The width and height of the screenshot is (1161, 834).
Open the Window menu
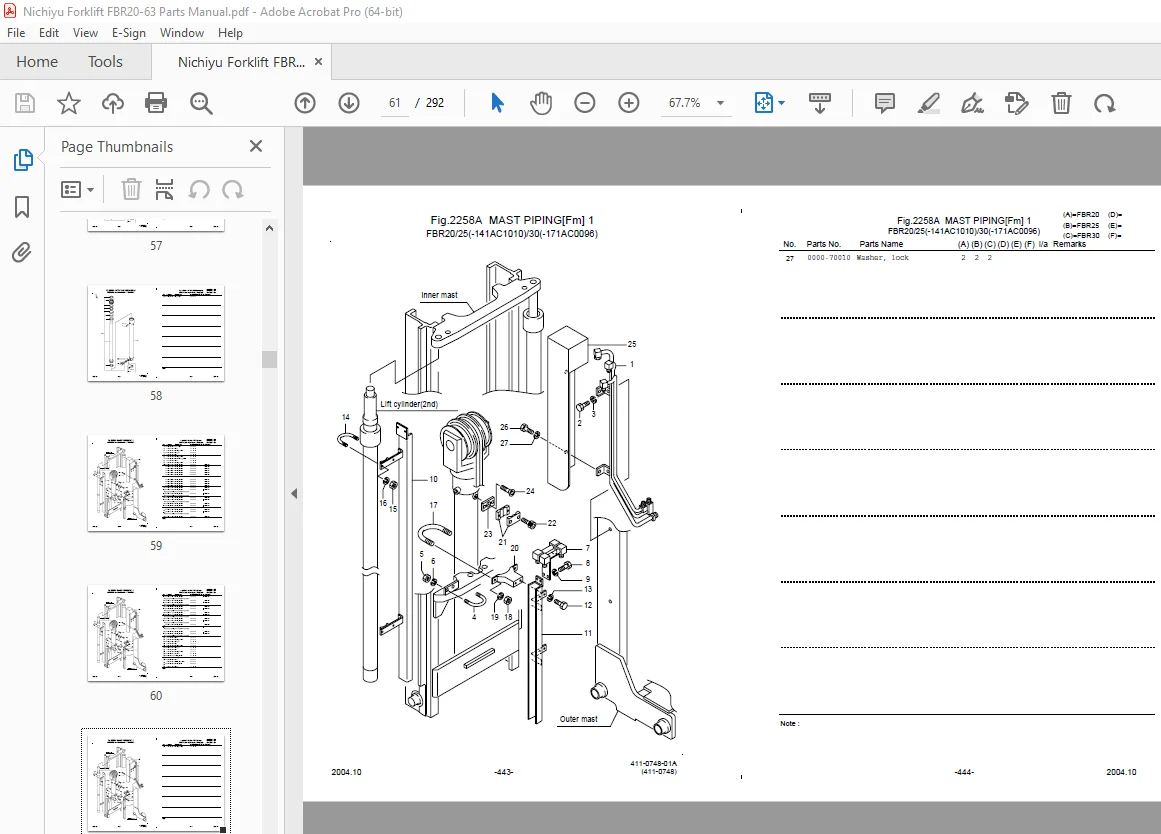pyautogui.click(x=181, y=33)
